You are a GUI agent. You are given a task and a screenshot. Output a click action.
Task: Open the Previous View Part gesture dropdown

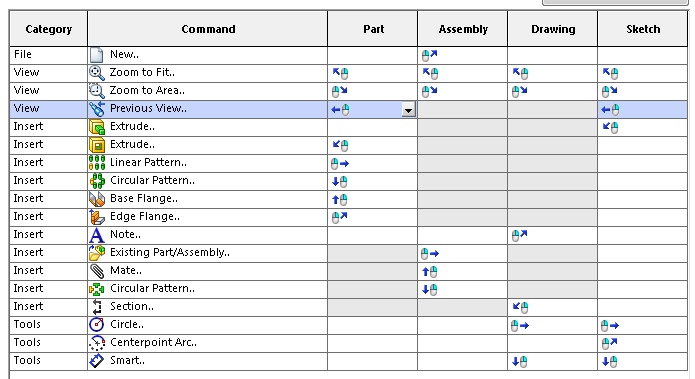point(409,109)
